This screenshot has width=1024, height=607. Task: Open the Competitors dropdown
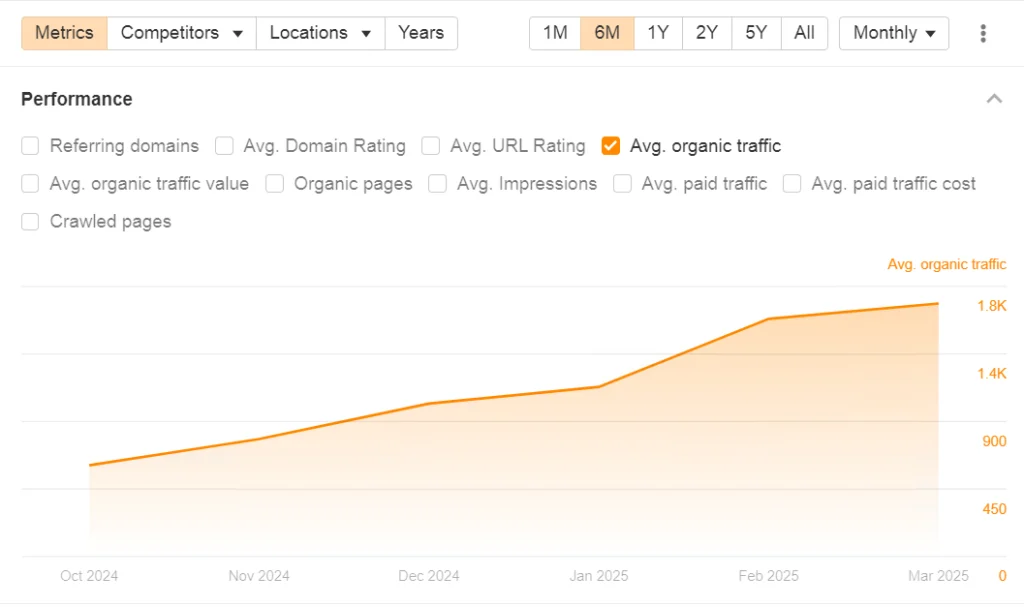click(x=181, y=33)
